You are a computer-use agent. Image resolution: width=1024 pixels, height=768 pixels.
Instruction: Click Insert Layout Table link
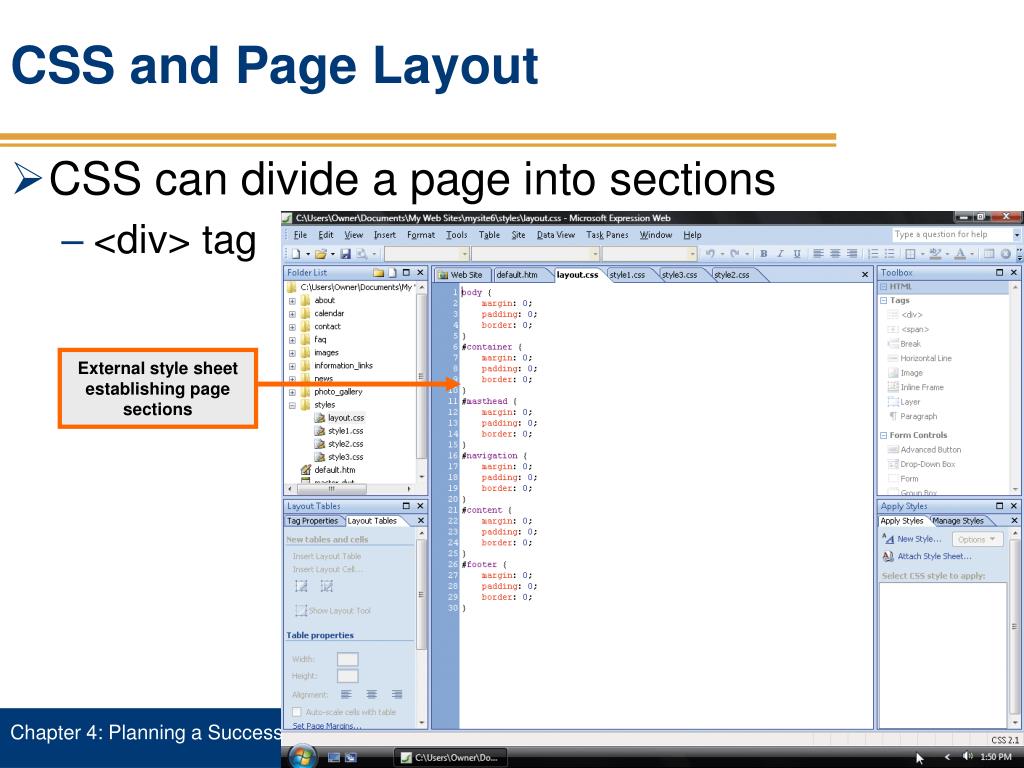tap(327, 556)
